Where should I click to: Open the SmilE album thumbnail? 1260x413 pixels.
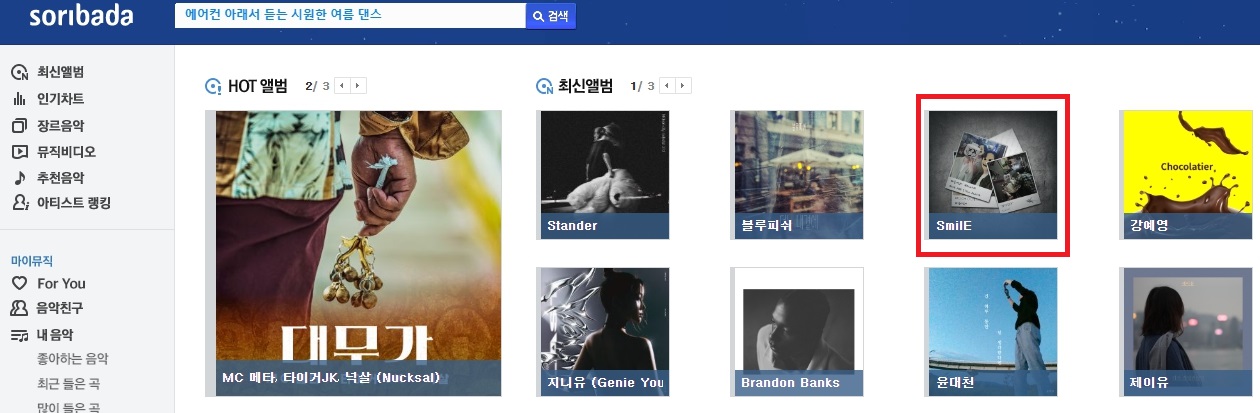pos(993,175)
